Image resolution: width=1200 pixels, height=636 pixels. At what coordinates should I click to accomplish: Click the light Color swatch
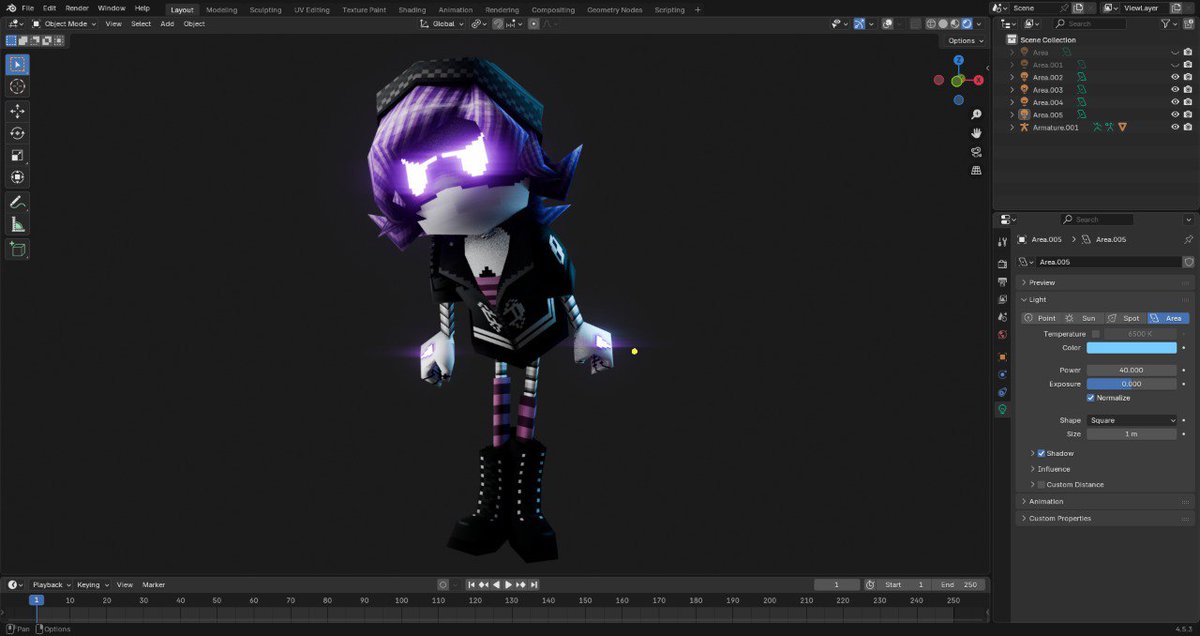point(1132,348)
